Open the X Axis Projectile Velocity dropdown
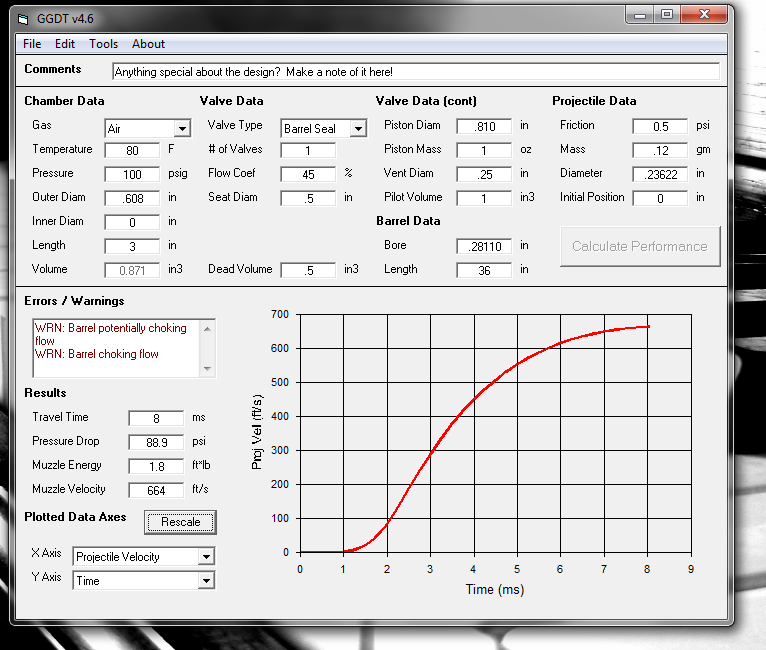 click(206, 557)
